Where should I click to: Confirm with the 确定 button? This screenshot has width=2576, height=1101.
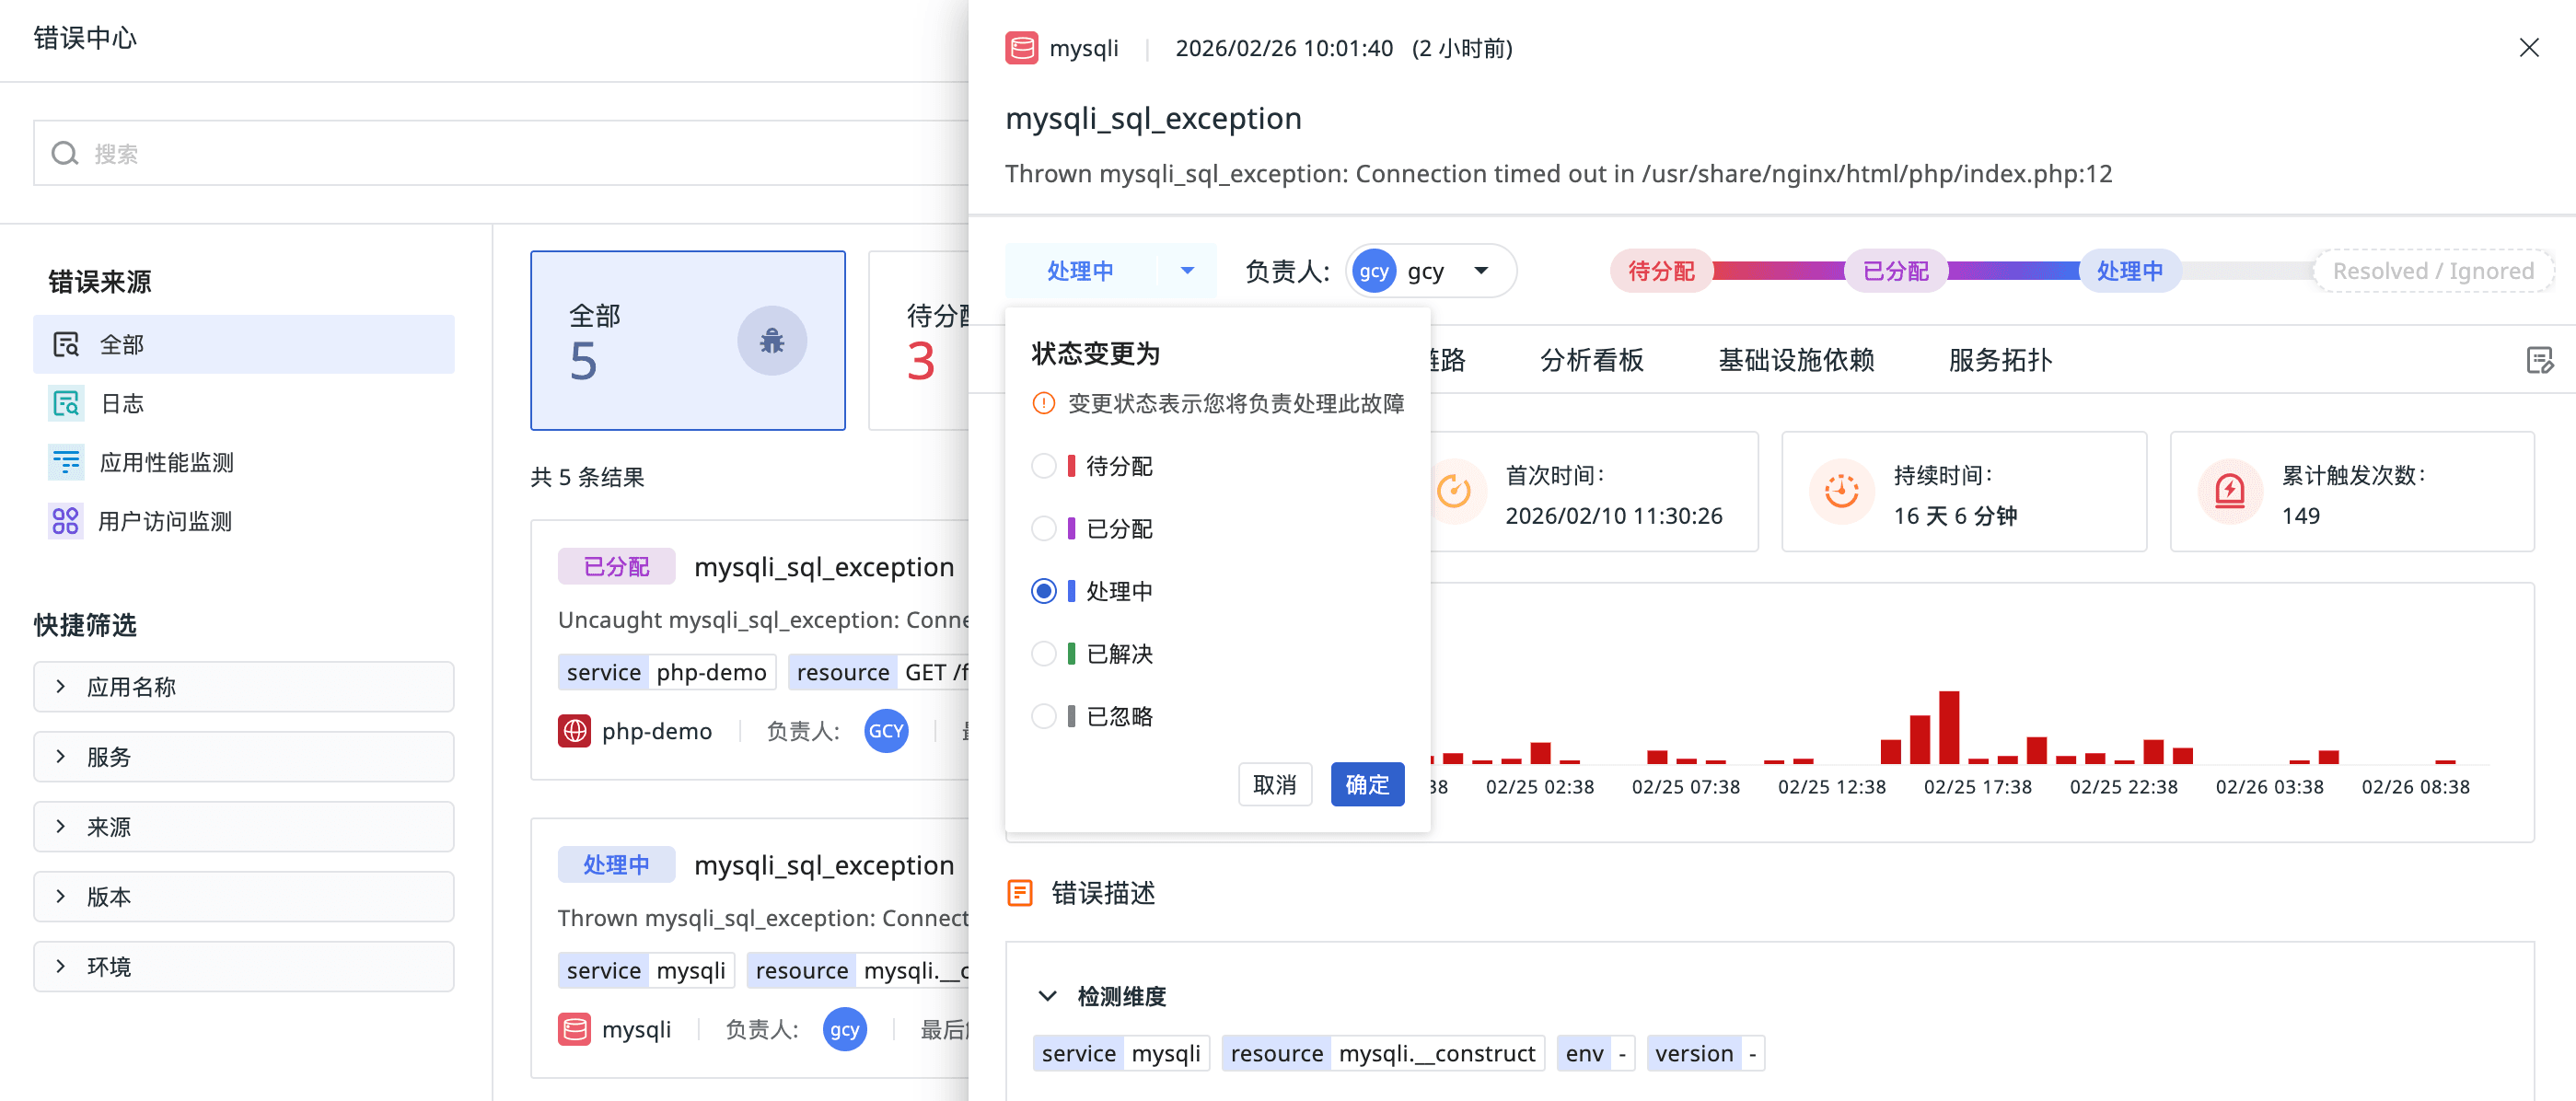[x=1366, y=785]
